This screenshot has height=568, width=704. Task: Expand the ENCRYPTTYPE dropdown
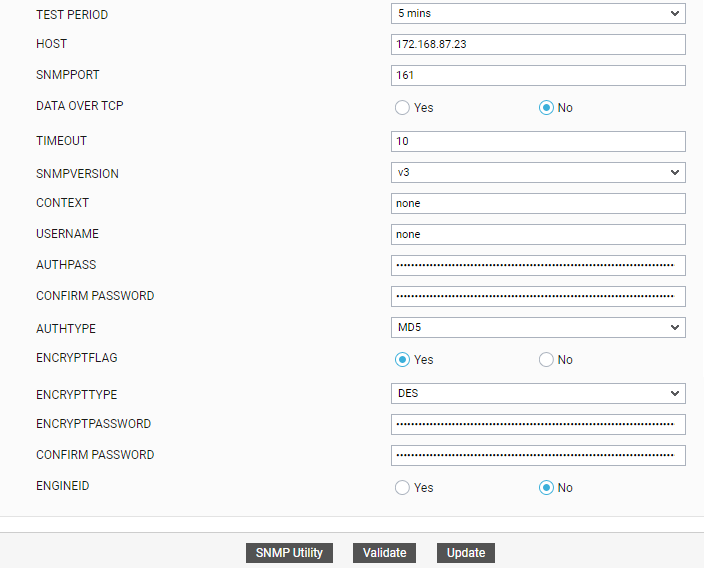coord(538,394)
